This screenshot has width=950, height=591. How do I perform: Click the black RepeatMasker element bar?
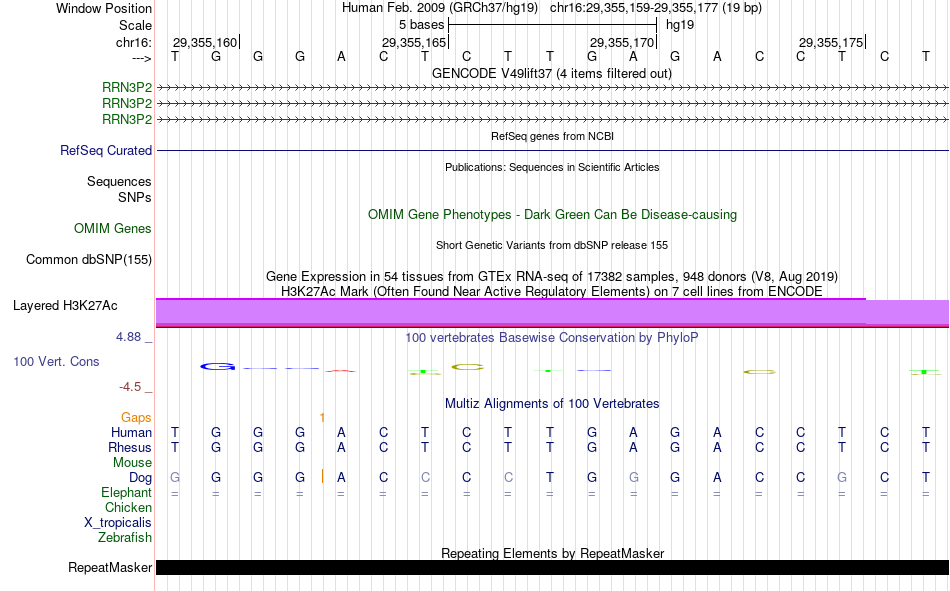(x=552, y=567)
